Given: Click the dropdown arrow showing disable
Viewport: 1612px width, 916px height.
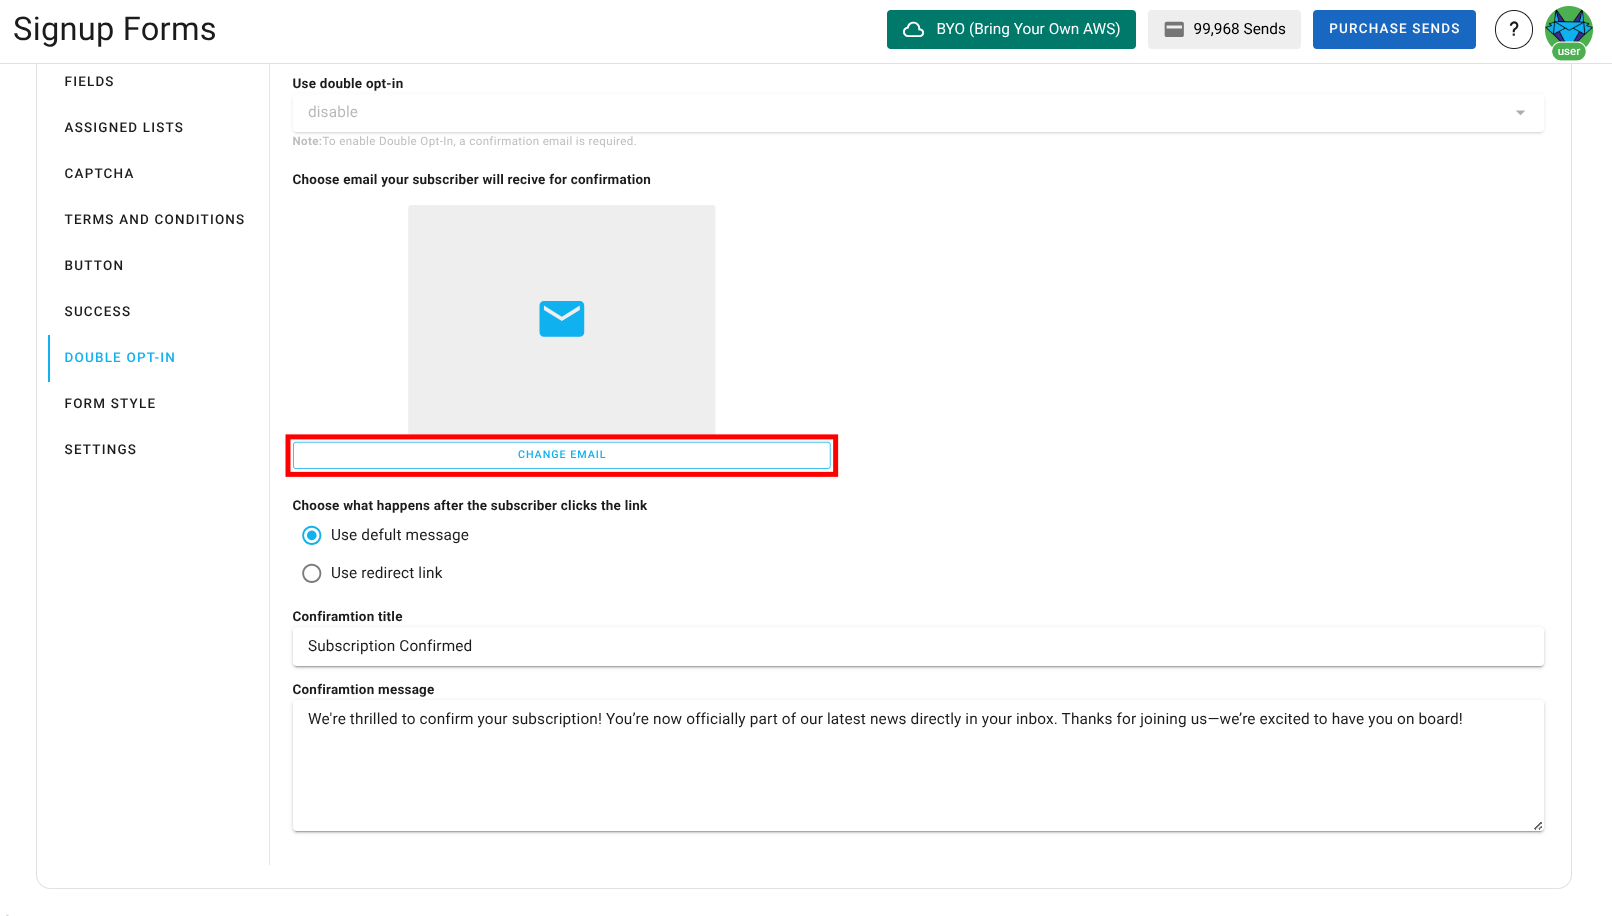Looking at the screenshot, I should pos(1521,112).
